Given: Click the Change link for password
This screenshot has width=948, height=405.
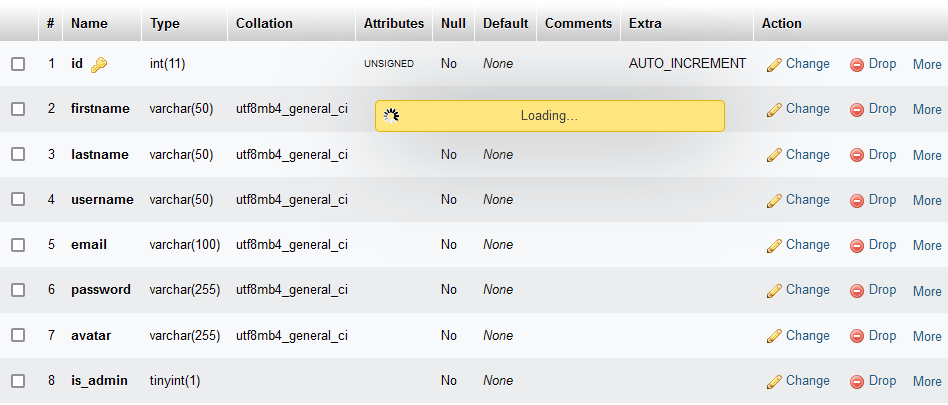Looking at the screenshot, I should (x=807, y=290).
